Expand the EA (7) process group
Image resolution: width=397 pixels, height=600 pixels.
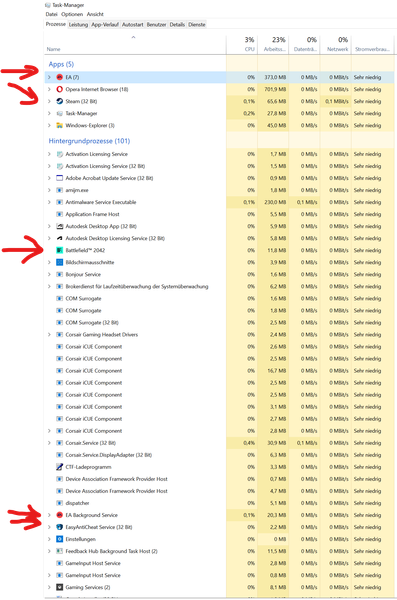coord(49,77)
